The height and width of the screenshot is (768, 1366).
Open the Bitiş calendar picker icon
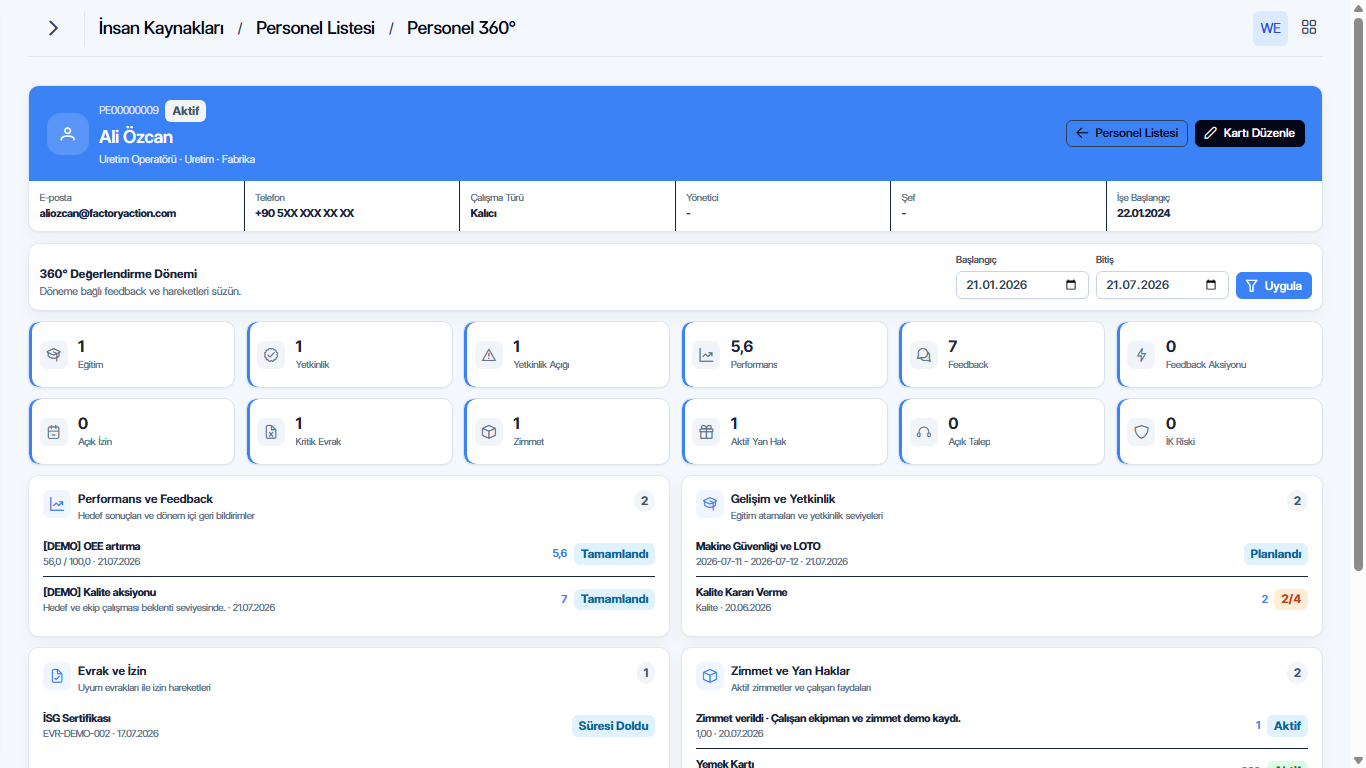1211,285
